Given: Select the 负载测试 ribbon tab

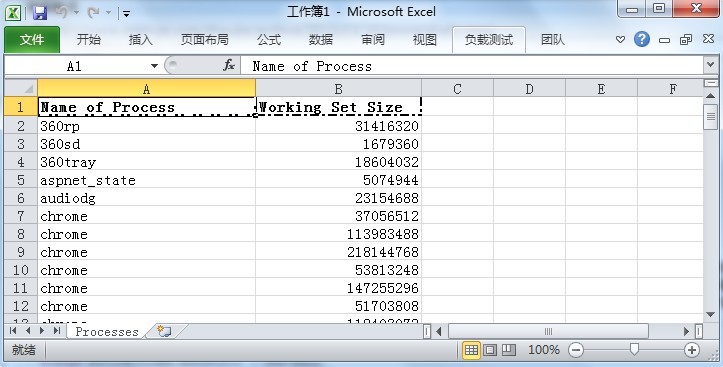Looking at the screenshot, I should [489, 40].
